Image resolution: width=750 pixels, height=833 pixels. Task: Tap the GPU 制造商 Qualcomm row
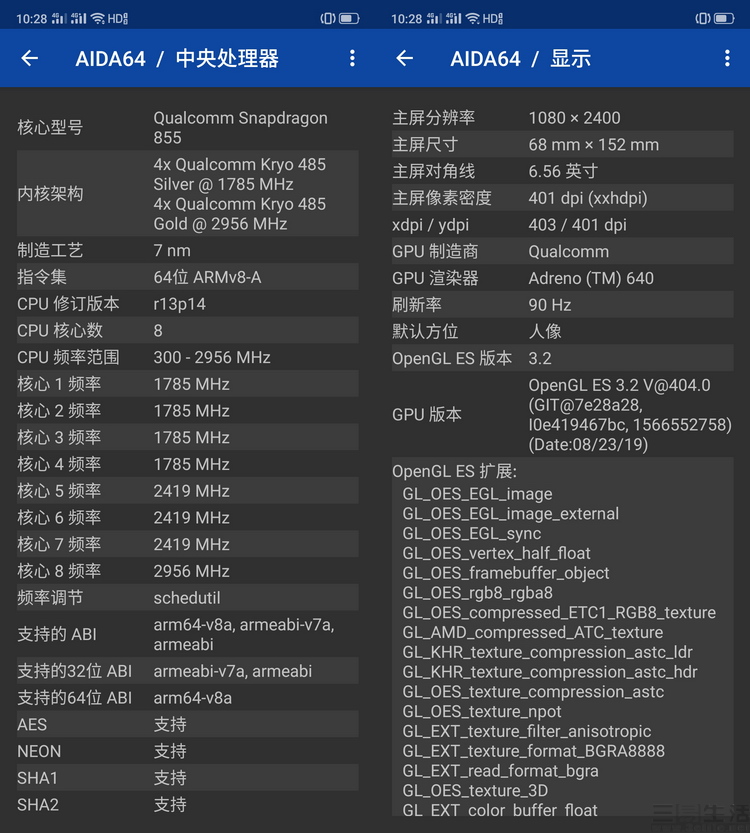[562, 251]
